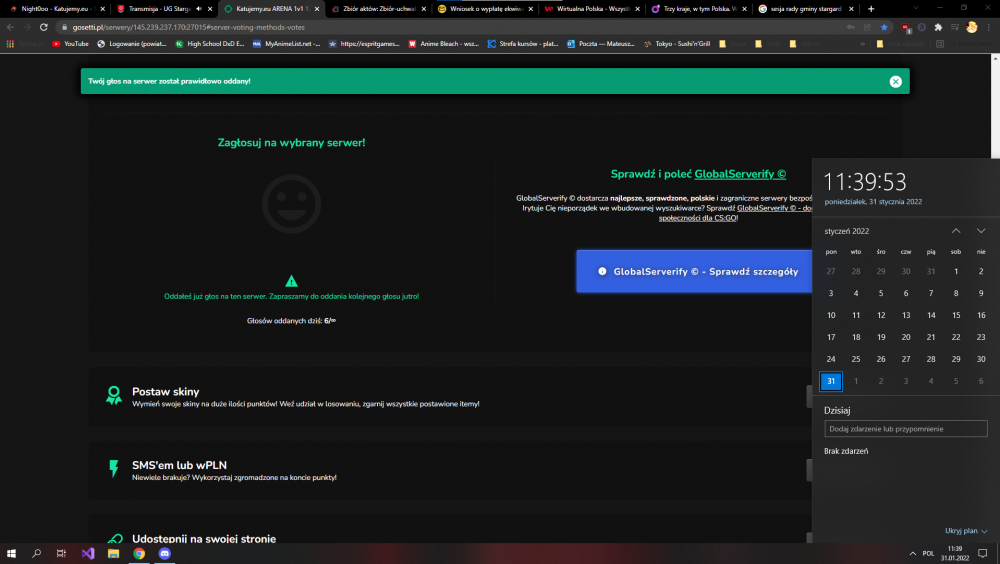
Task: Click the add event or reminder field
Action: pos(906,429)
